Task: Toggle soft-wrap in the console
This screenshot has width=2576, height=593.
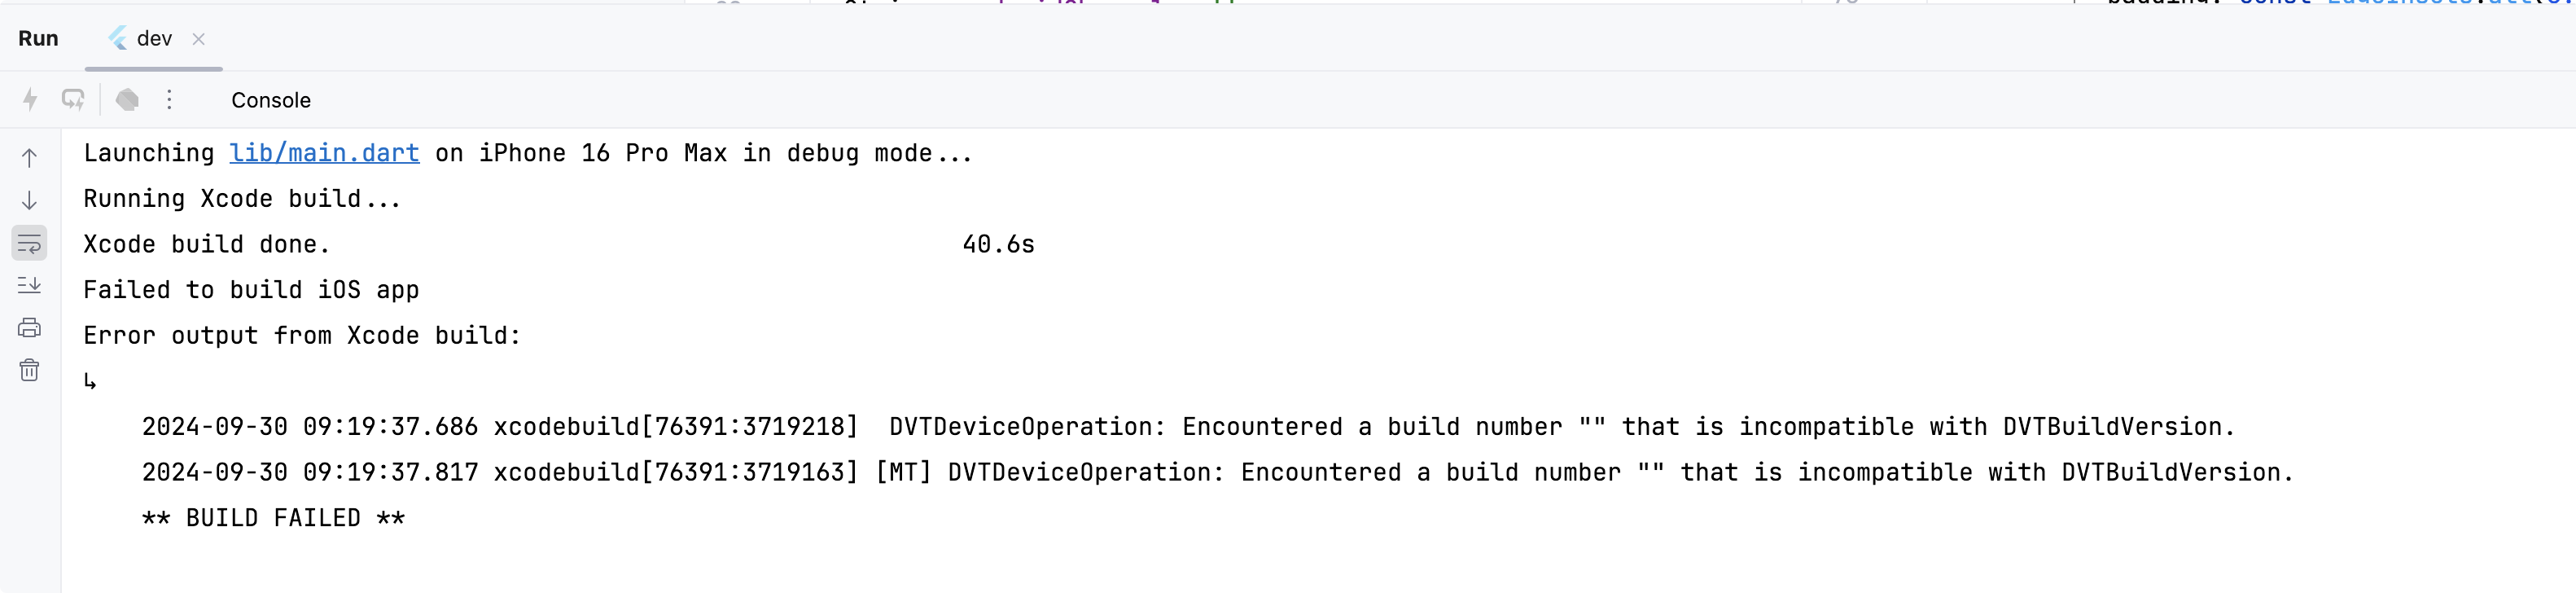Action: [30, 243]
